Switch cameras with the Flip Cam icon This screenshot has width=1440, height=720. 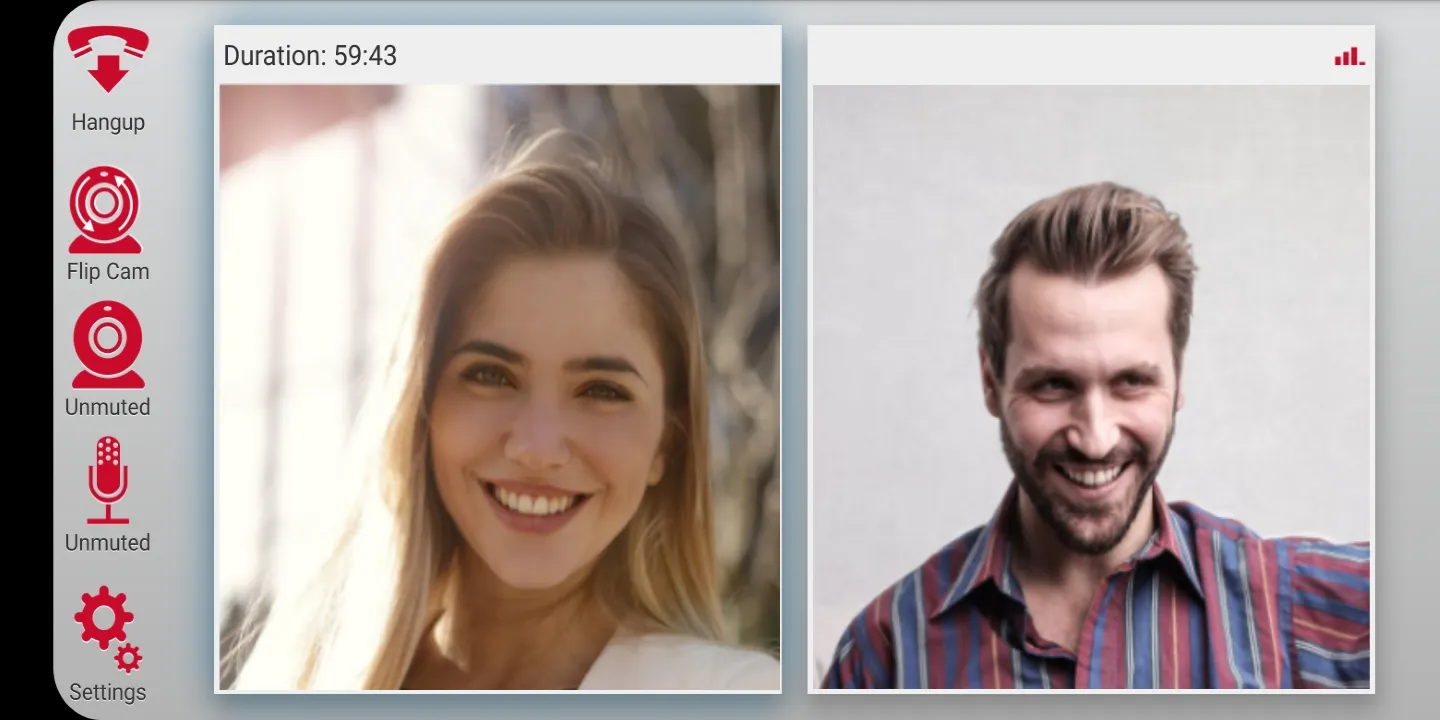pyautogui.click(x=105, y=209)
